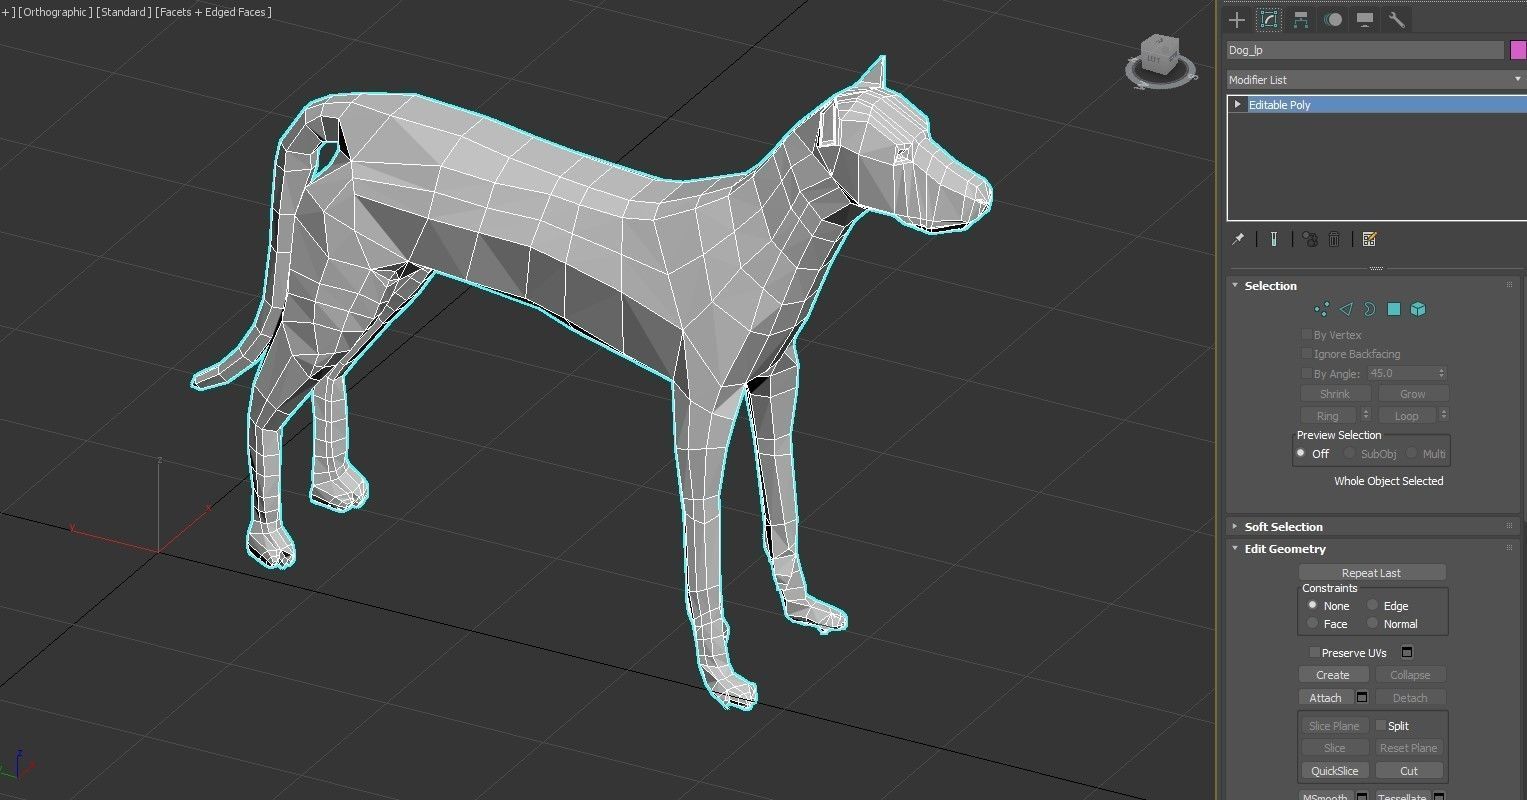This screenshot has width=1527, height=800.
Task: Open the pink object color swatch
Action: coord(1518,50)
